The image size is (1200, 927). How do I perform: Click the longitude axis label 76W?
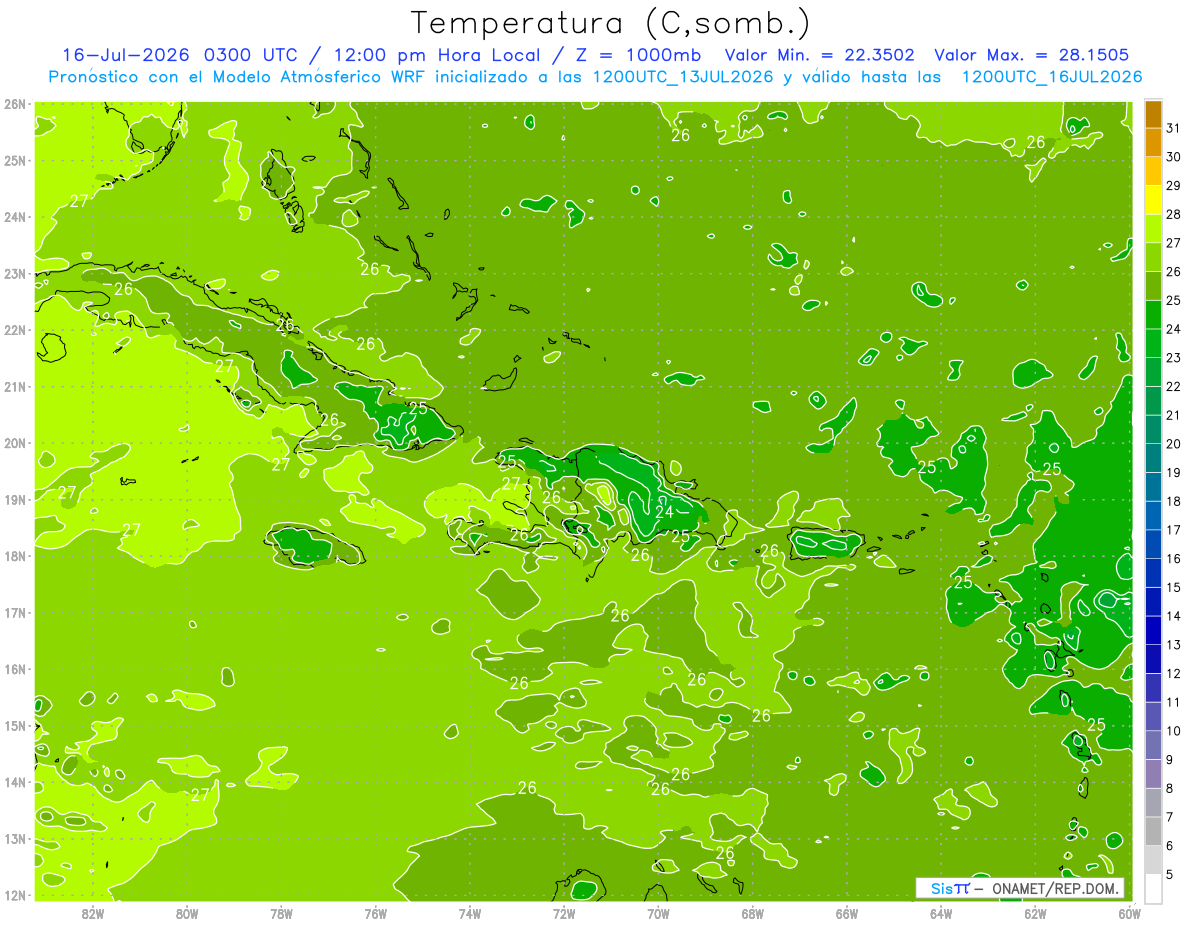(x=375, y=913)
